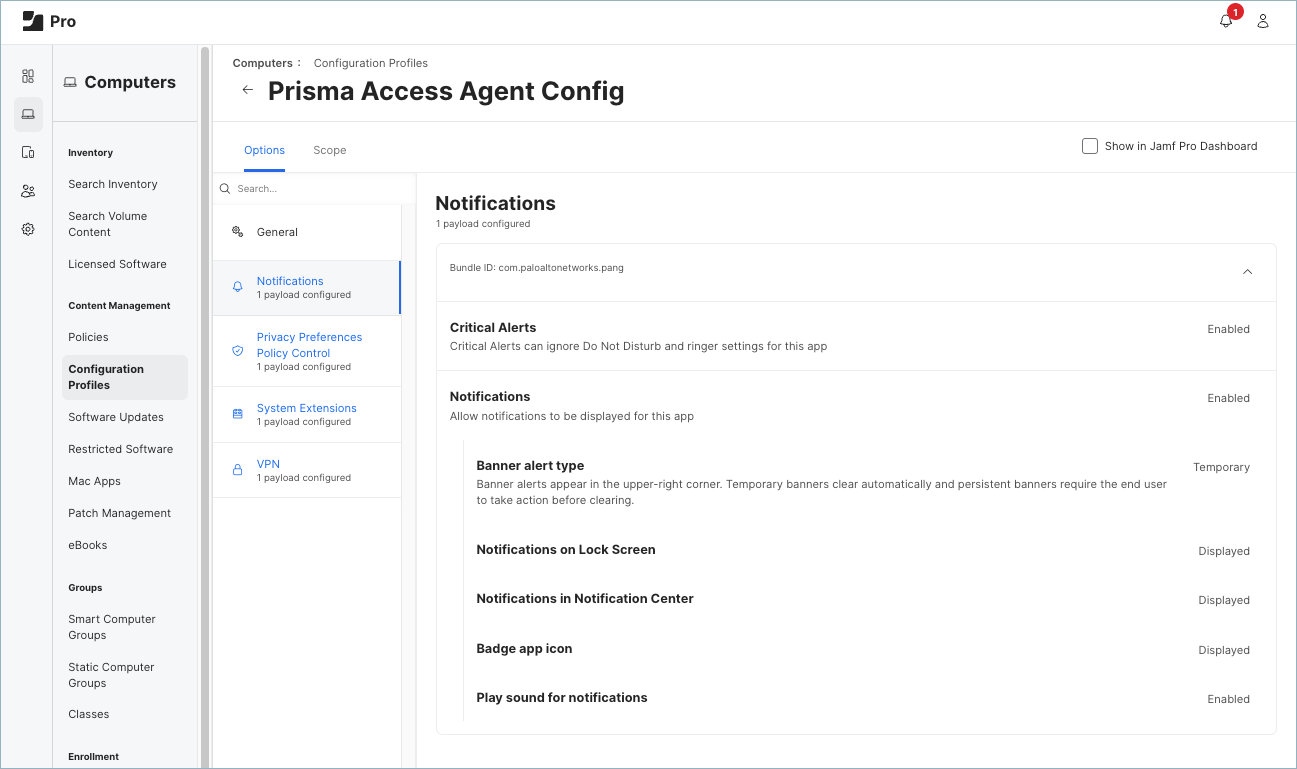This screenshot has height=769, width=1297.
Task: Open the Devices section from the sidebar
Action: 28,152
